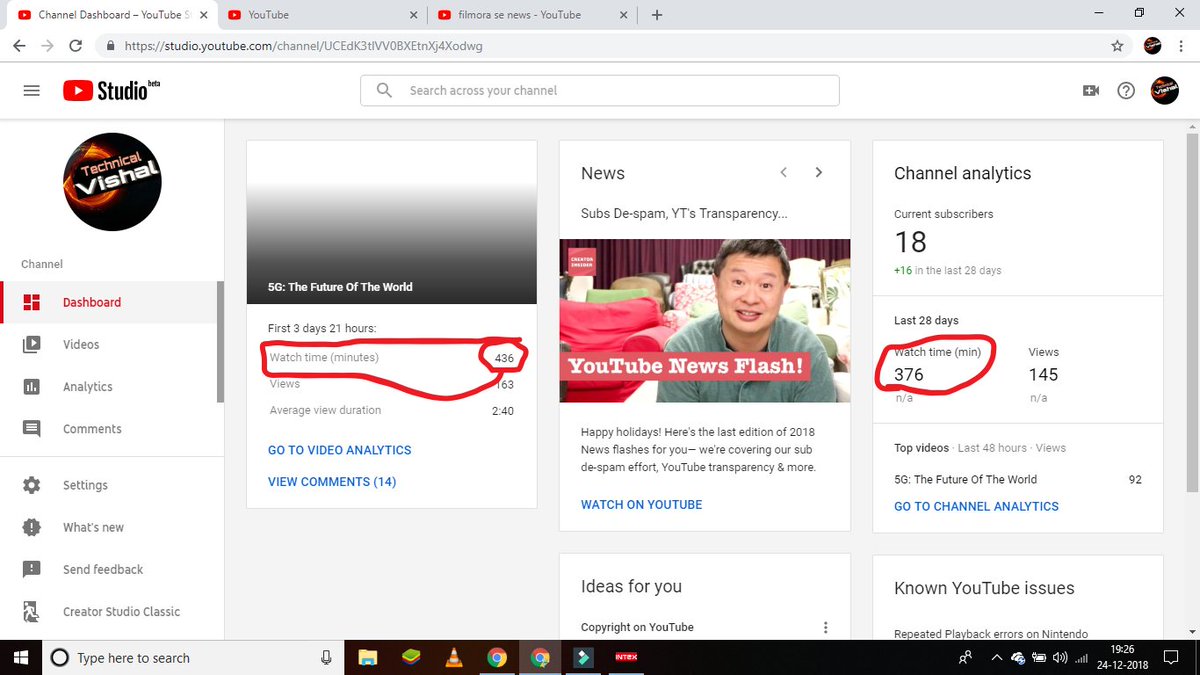This screenshot has height=675, width=1200.
Task: Open the help question mark icon
Action: coord(1126,90)
